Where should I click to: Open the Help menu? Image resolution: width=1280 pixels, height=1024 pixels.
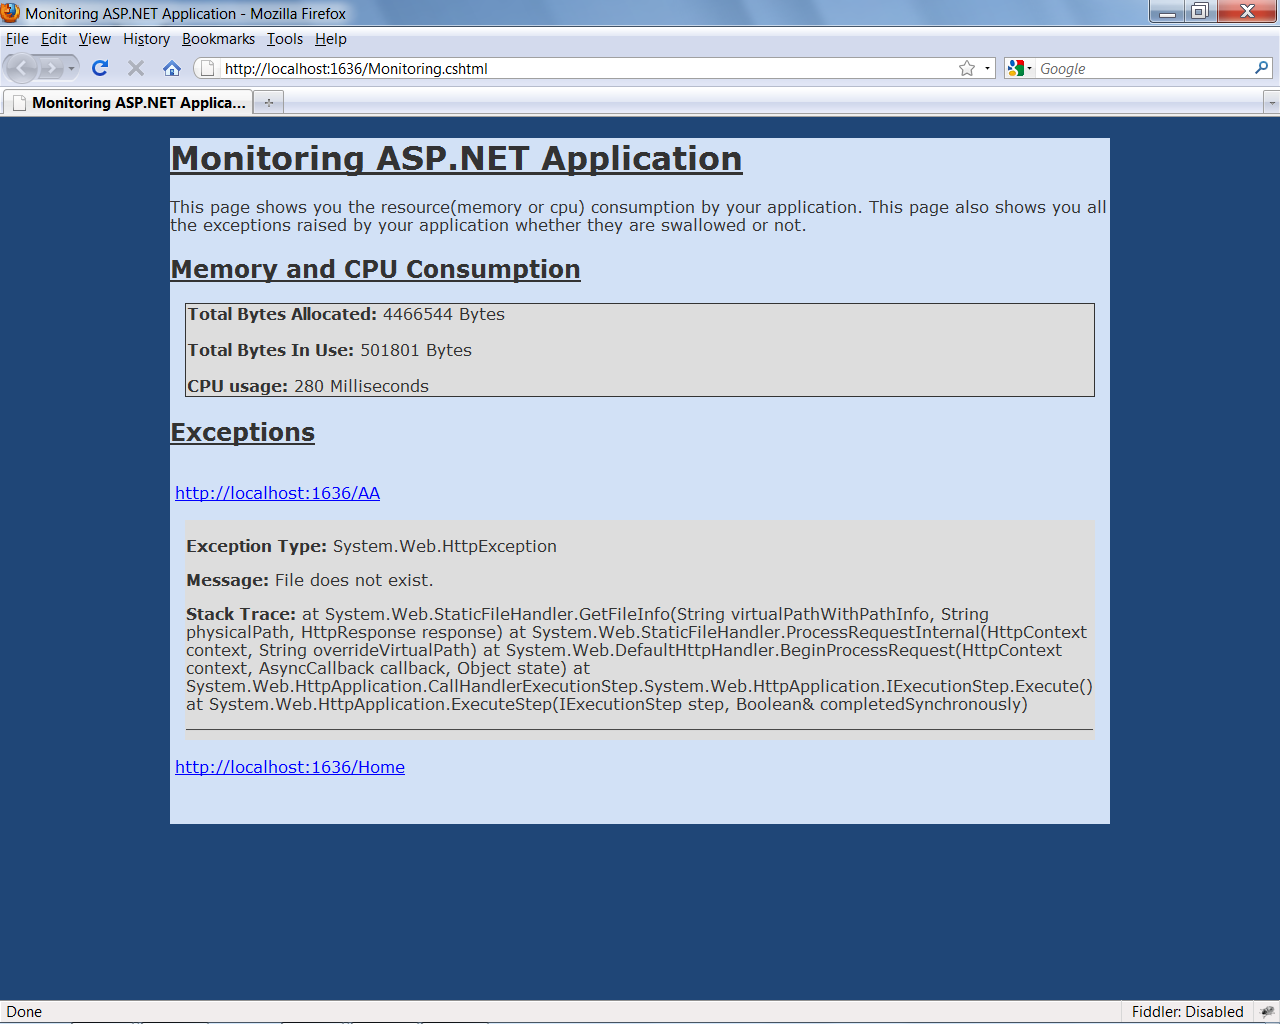coord(331,39)
